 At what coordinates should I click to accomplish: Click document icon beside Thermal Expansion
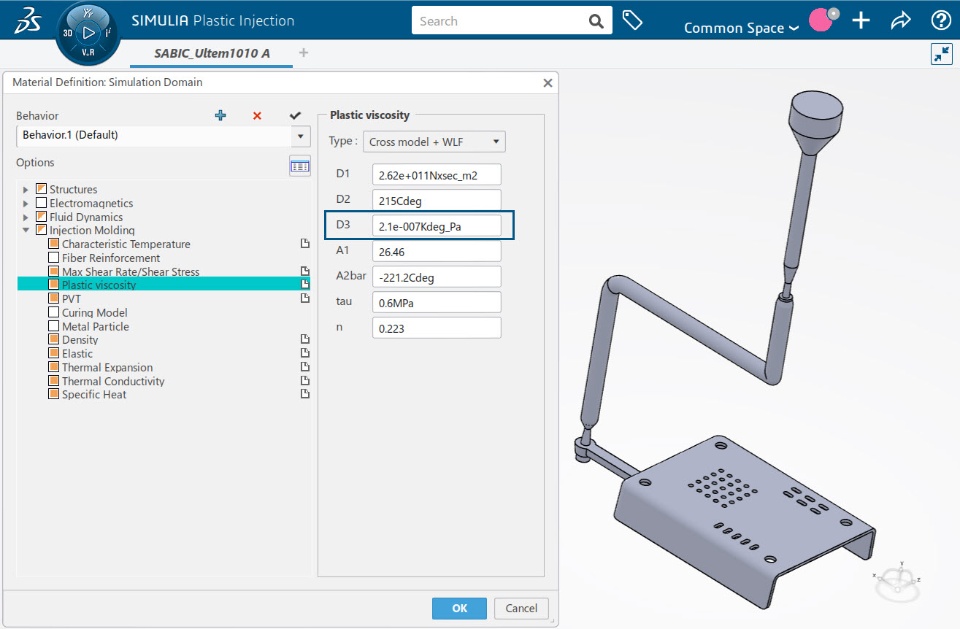tap(305, 367)
